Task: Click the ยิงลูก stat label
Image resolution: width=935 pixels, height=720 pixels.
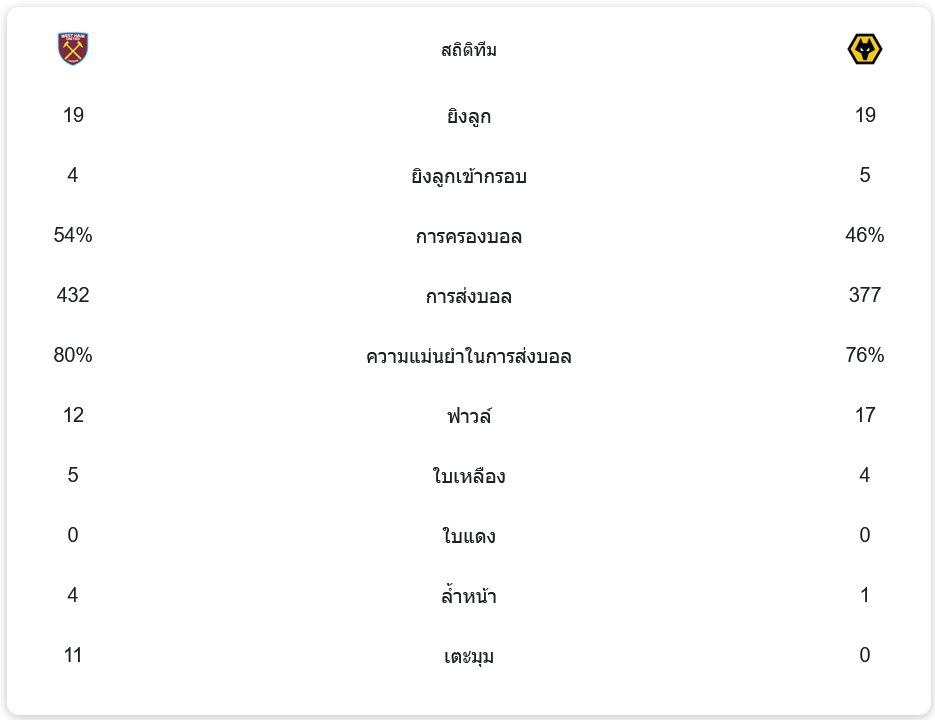Action: (468, 117)
